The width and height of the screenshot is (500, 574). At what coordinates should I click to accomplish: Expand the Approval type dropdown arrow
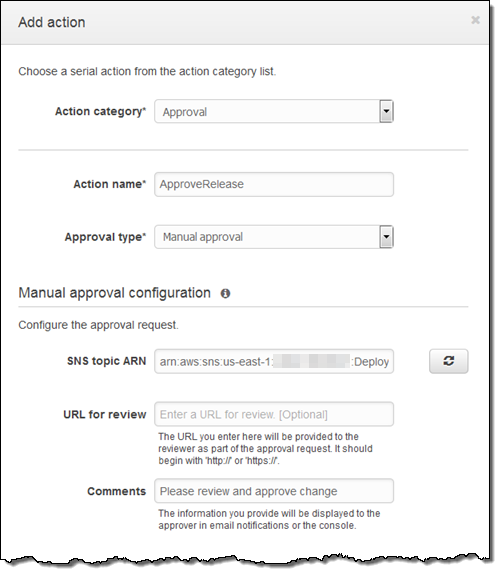386,237
